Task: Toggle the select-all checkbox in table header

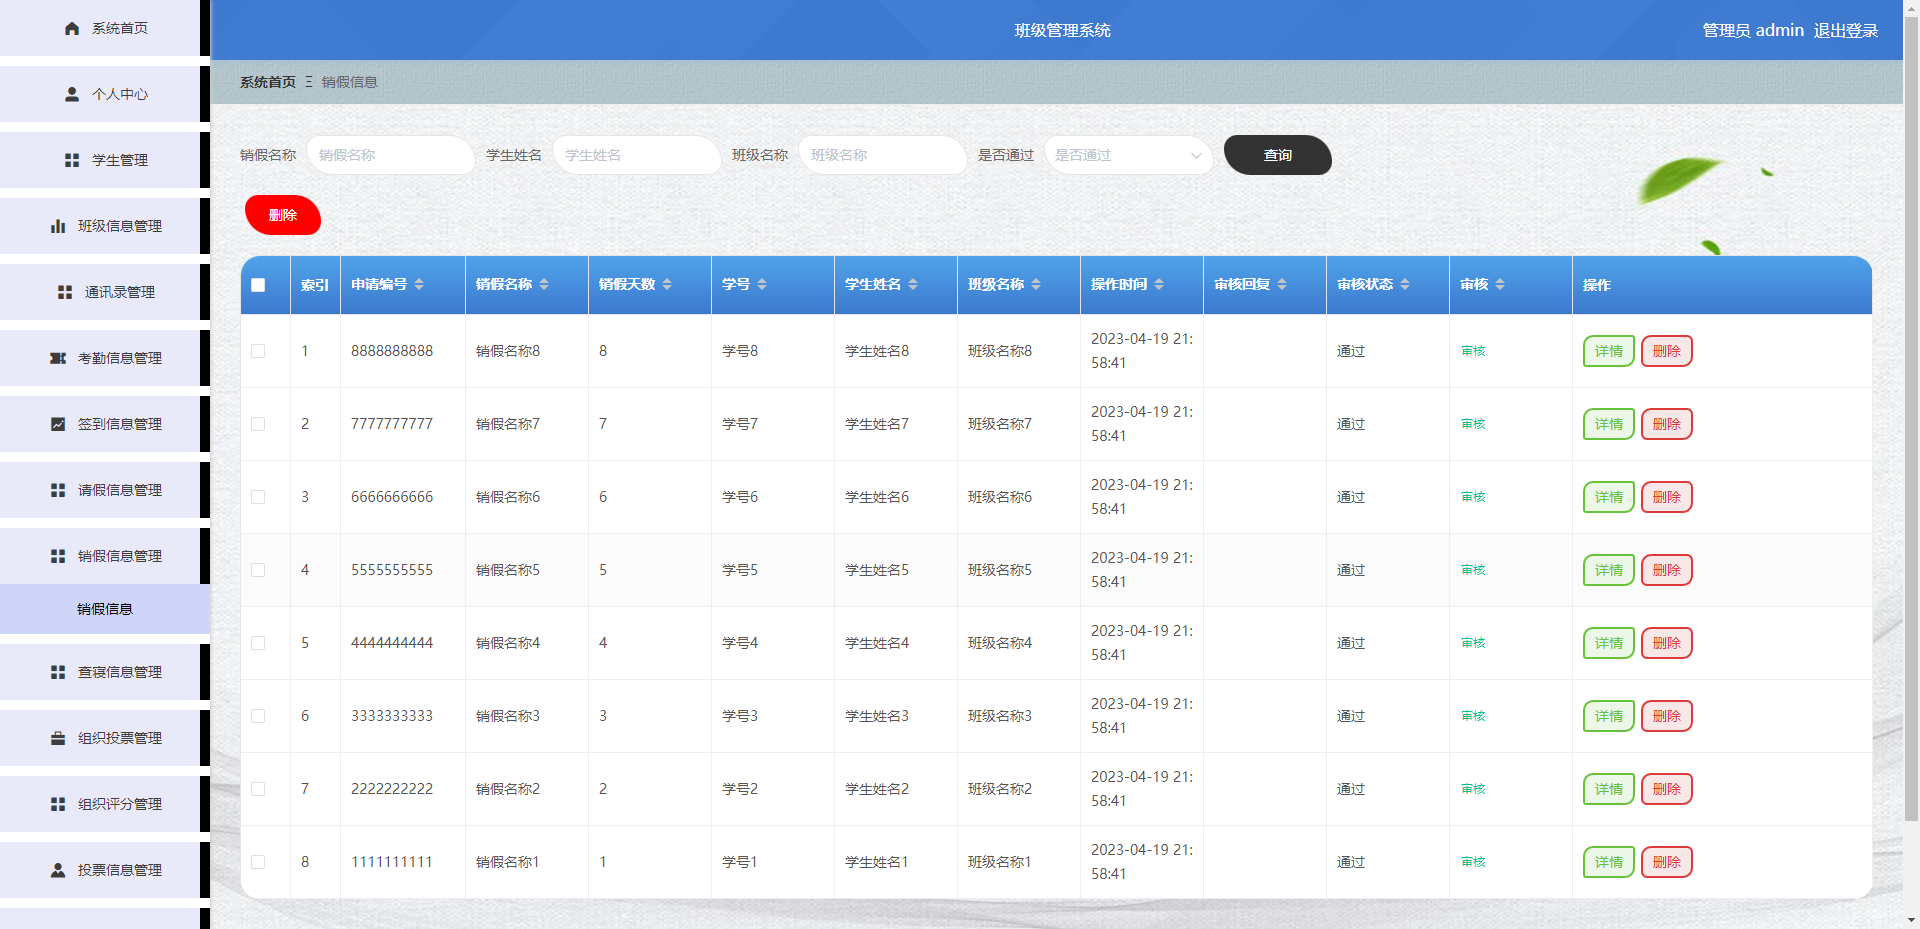Action: [x=258, y=285]
